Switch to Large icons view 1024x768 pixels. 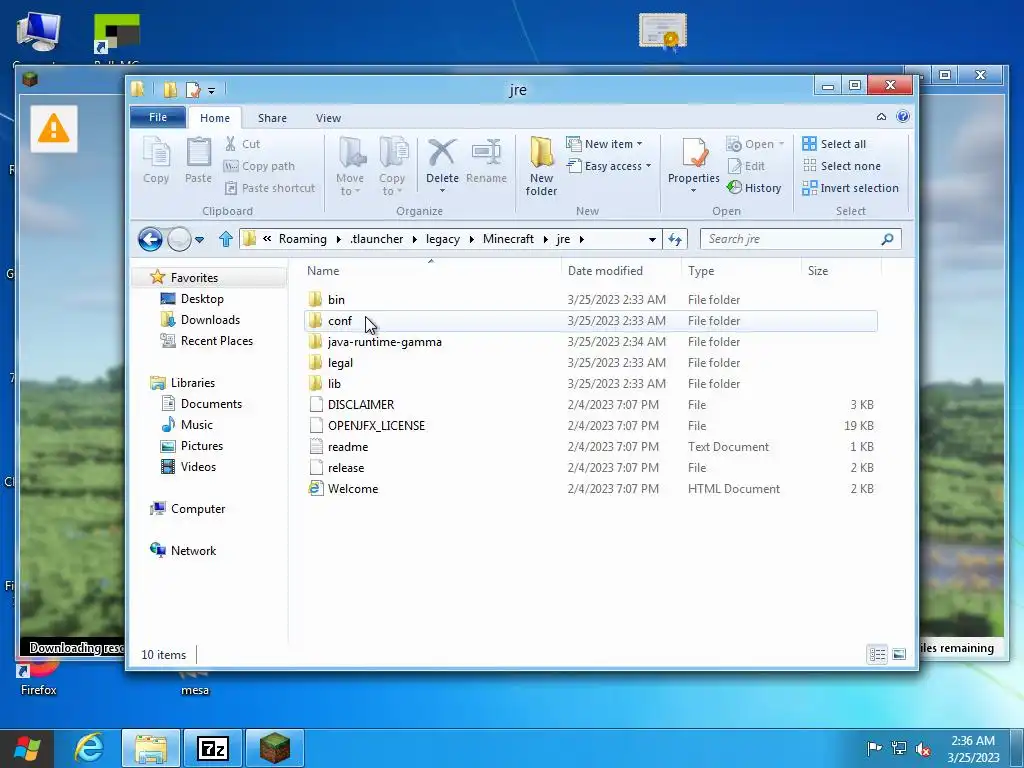(899, 654)
